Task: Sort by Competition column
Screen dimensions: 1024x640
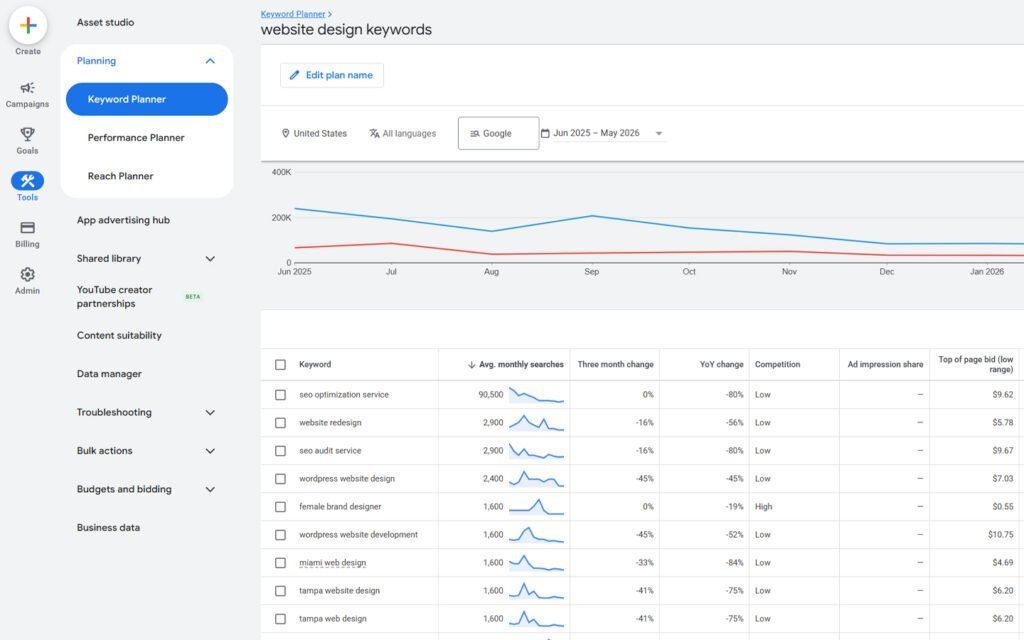Action: [777, 364]
